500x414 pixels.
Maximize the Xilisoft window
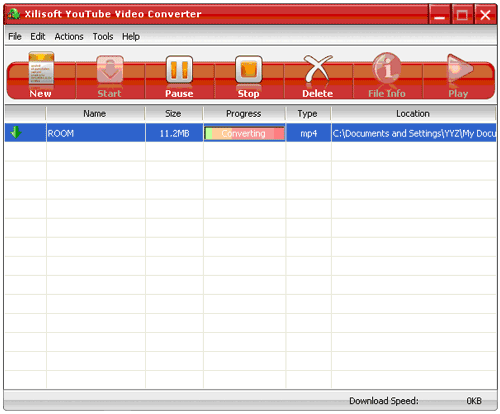[x=462, y=15]
